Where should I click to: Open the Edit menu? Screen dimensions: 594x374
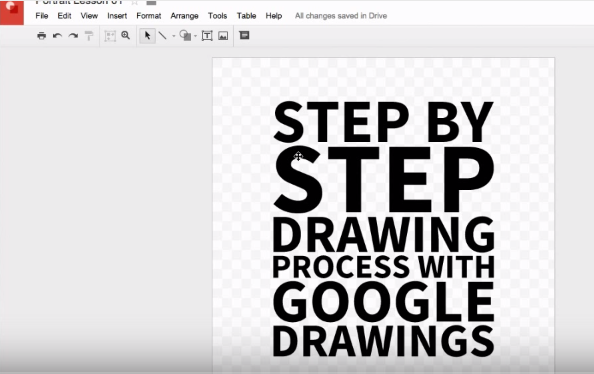tap(64, 16)
